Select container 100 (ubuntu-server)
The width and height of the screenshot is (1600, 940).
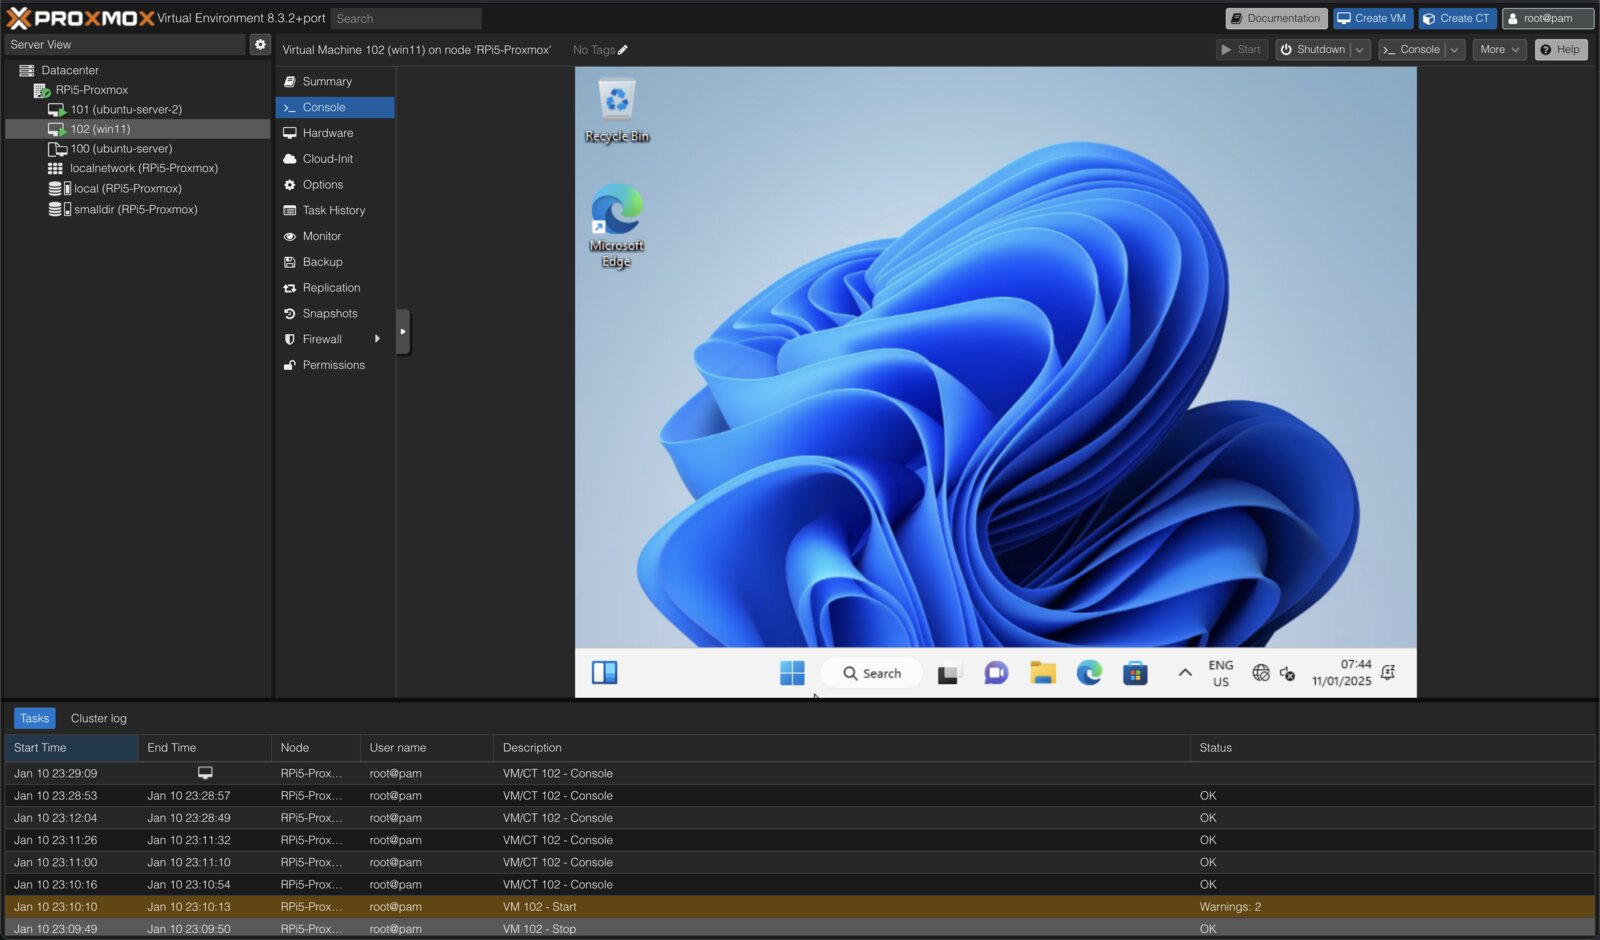tap(121, 149)
